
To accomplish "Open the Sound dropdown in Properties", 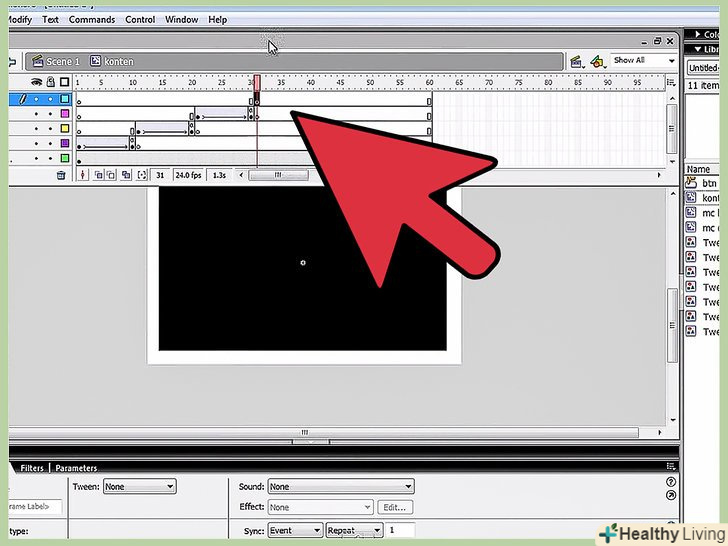I will coord(341,487).
